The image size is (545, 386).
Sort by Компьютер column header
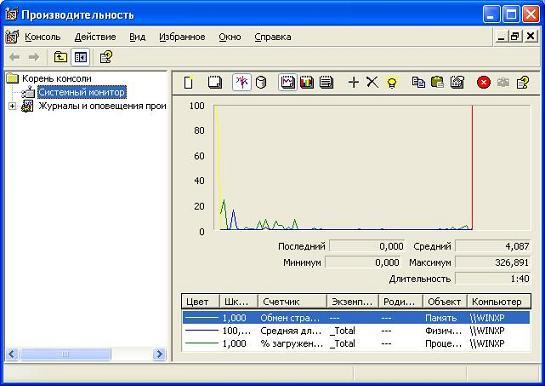click(x=499, y=302)
